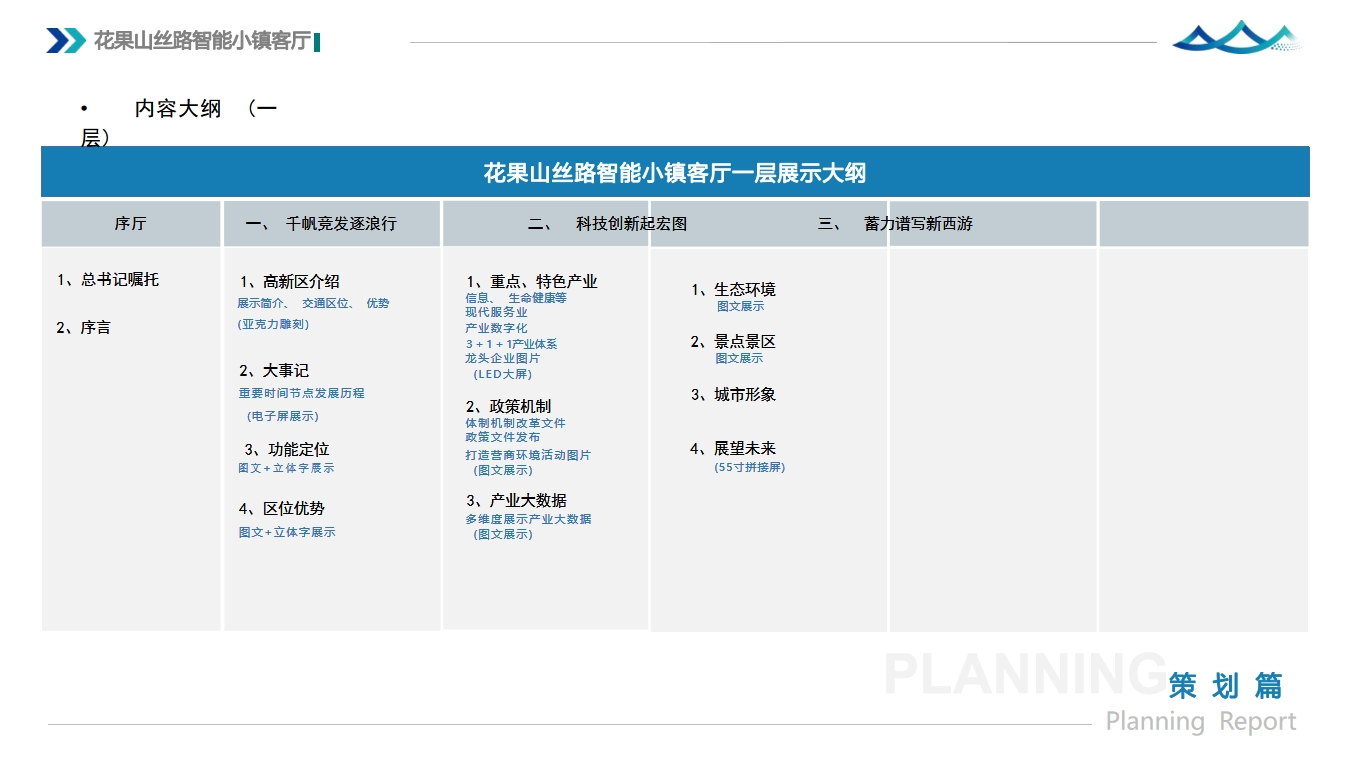
Task: Click the 展望未来 item
Action: coord(733,449)
